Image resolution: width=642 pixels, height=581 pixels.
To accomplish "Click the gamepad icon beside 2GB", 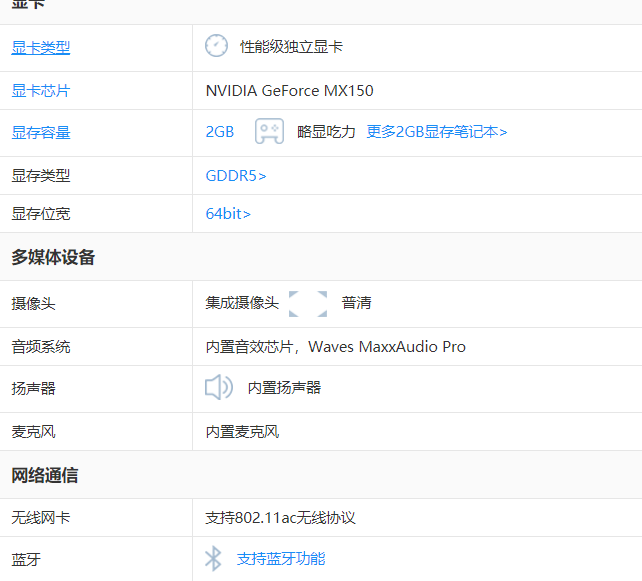I will pos(269,131).
